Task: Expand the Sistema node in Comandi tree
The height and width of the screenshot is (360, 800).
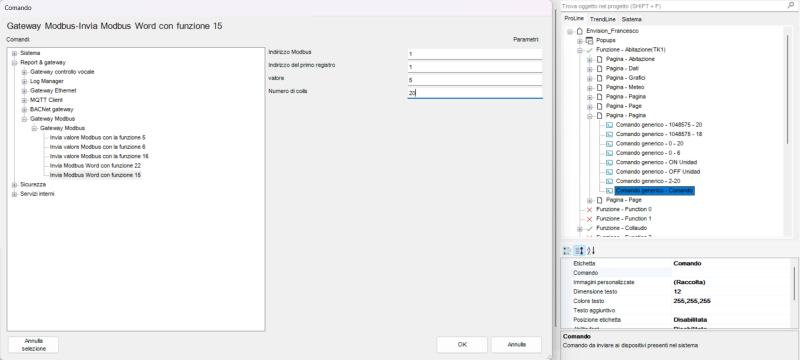Action: pyautogui.click(x=14, y=53)
